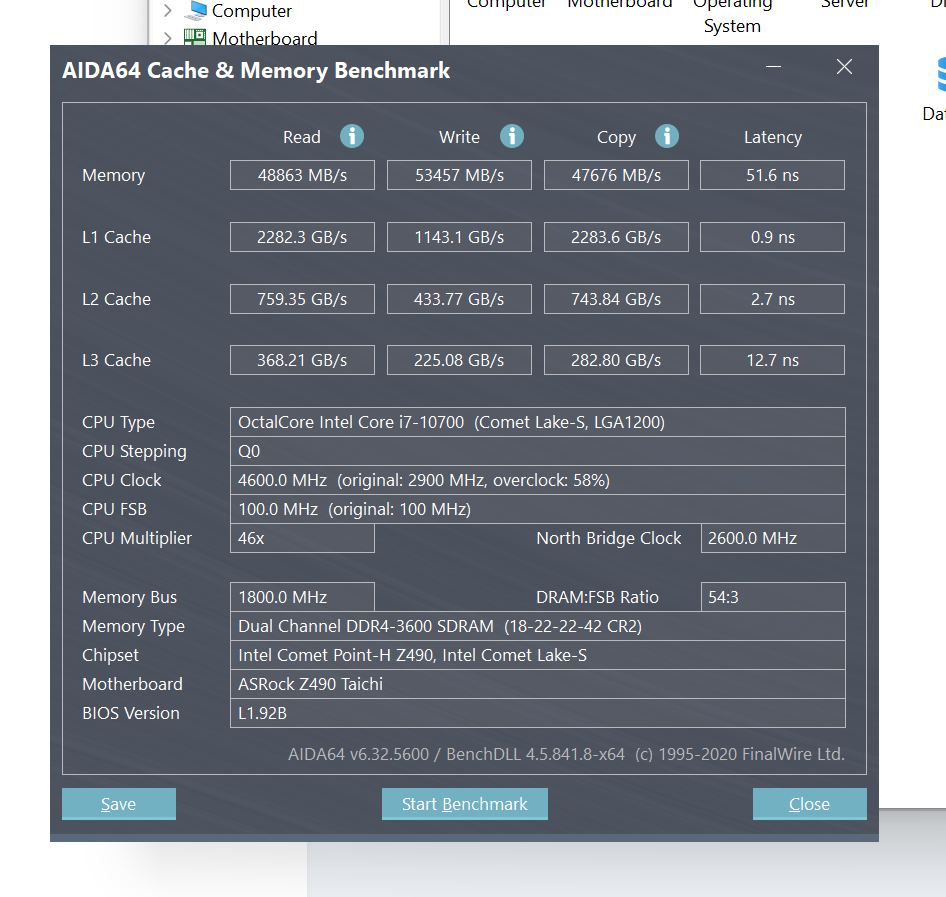Image resolution: width=946 pixels, height=897 pixels.
Task: Click the Read column info icon
Action: [351, 136]
